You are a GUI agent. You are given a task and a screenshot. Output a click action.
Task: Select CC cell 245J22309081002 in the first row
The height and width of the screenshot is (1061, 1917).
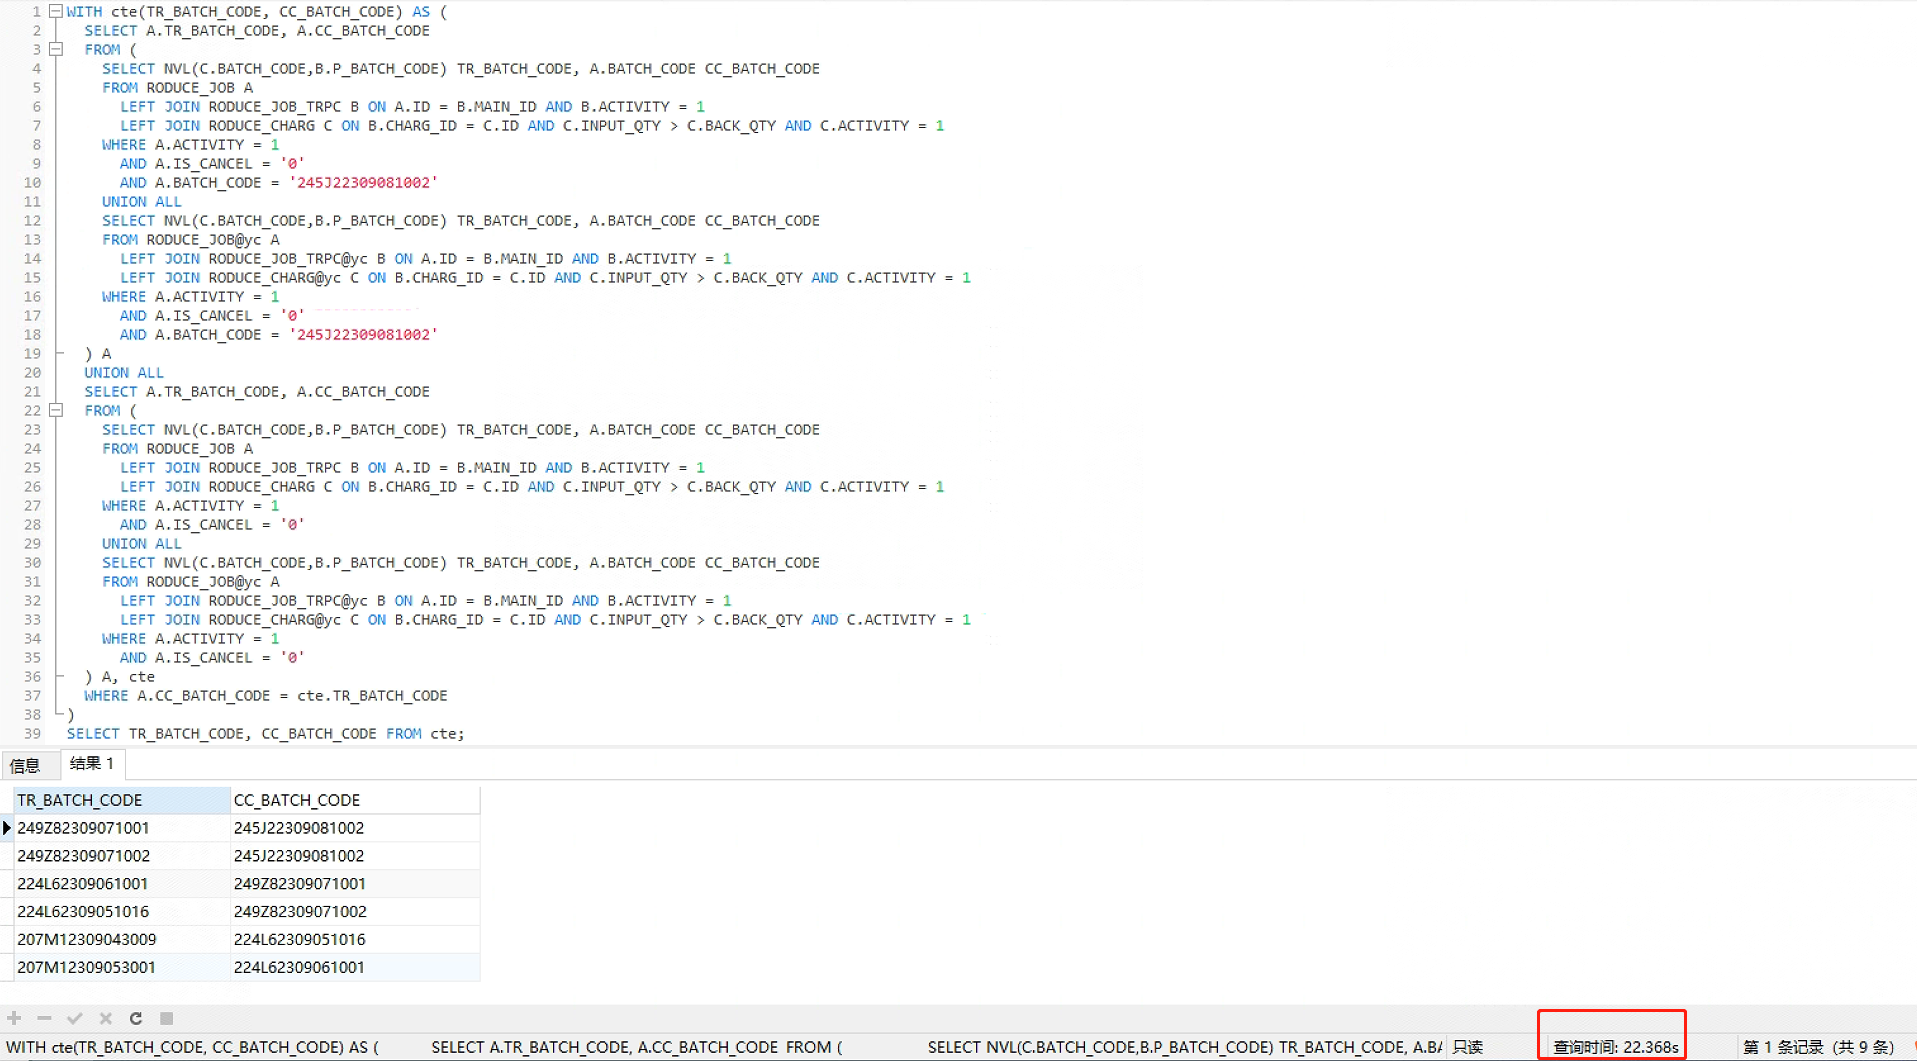coord(355,828)
